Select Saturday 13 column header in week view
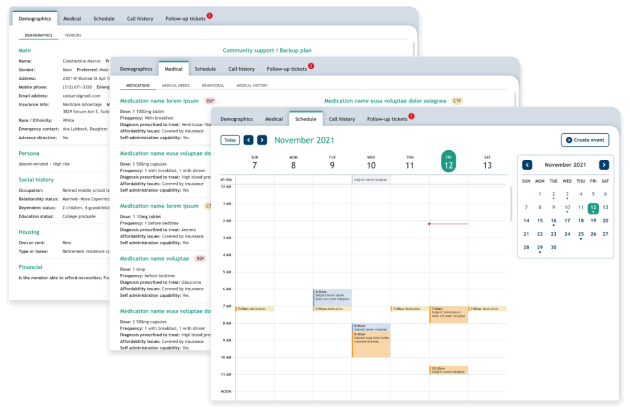Screen dimensions: 630x413 [487, 162]
